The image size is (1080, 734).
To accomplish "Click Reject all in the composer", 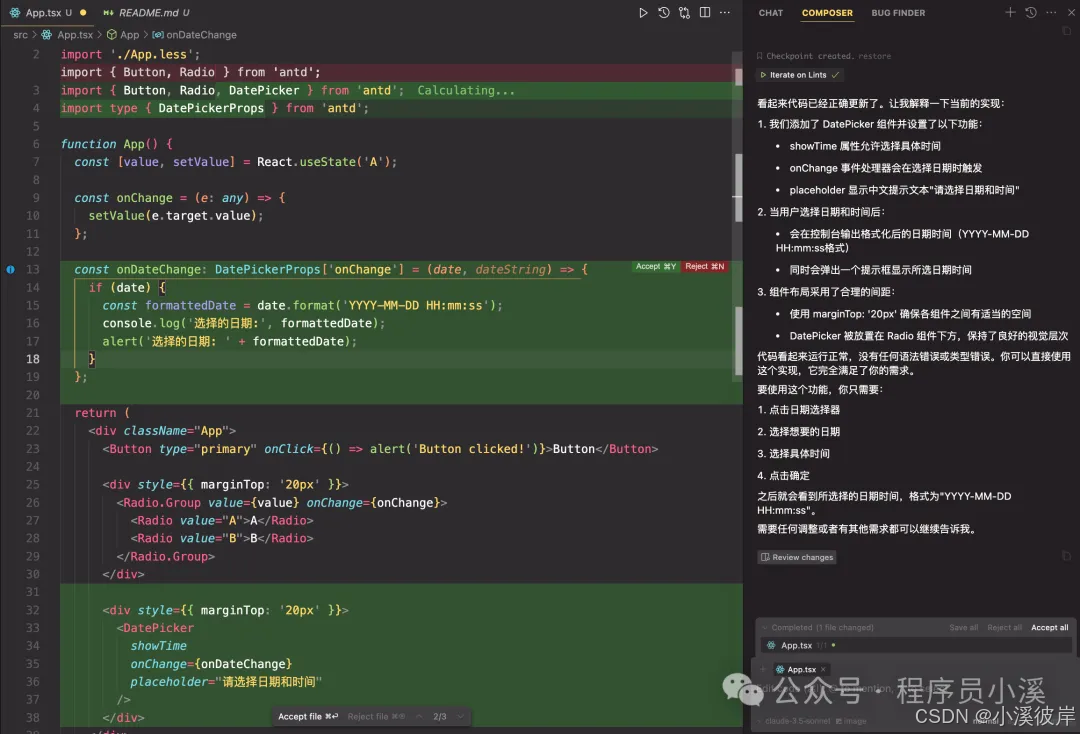I will 1004,627.
